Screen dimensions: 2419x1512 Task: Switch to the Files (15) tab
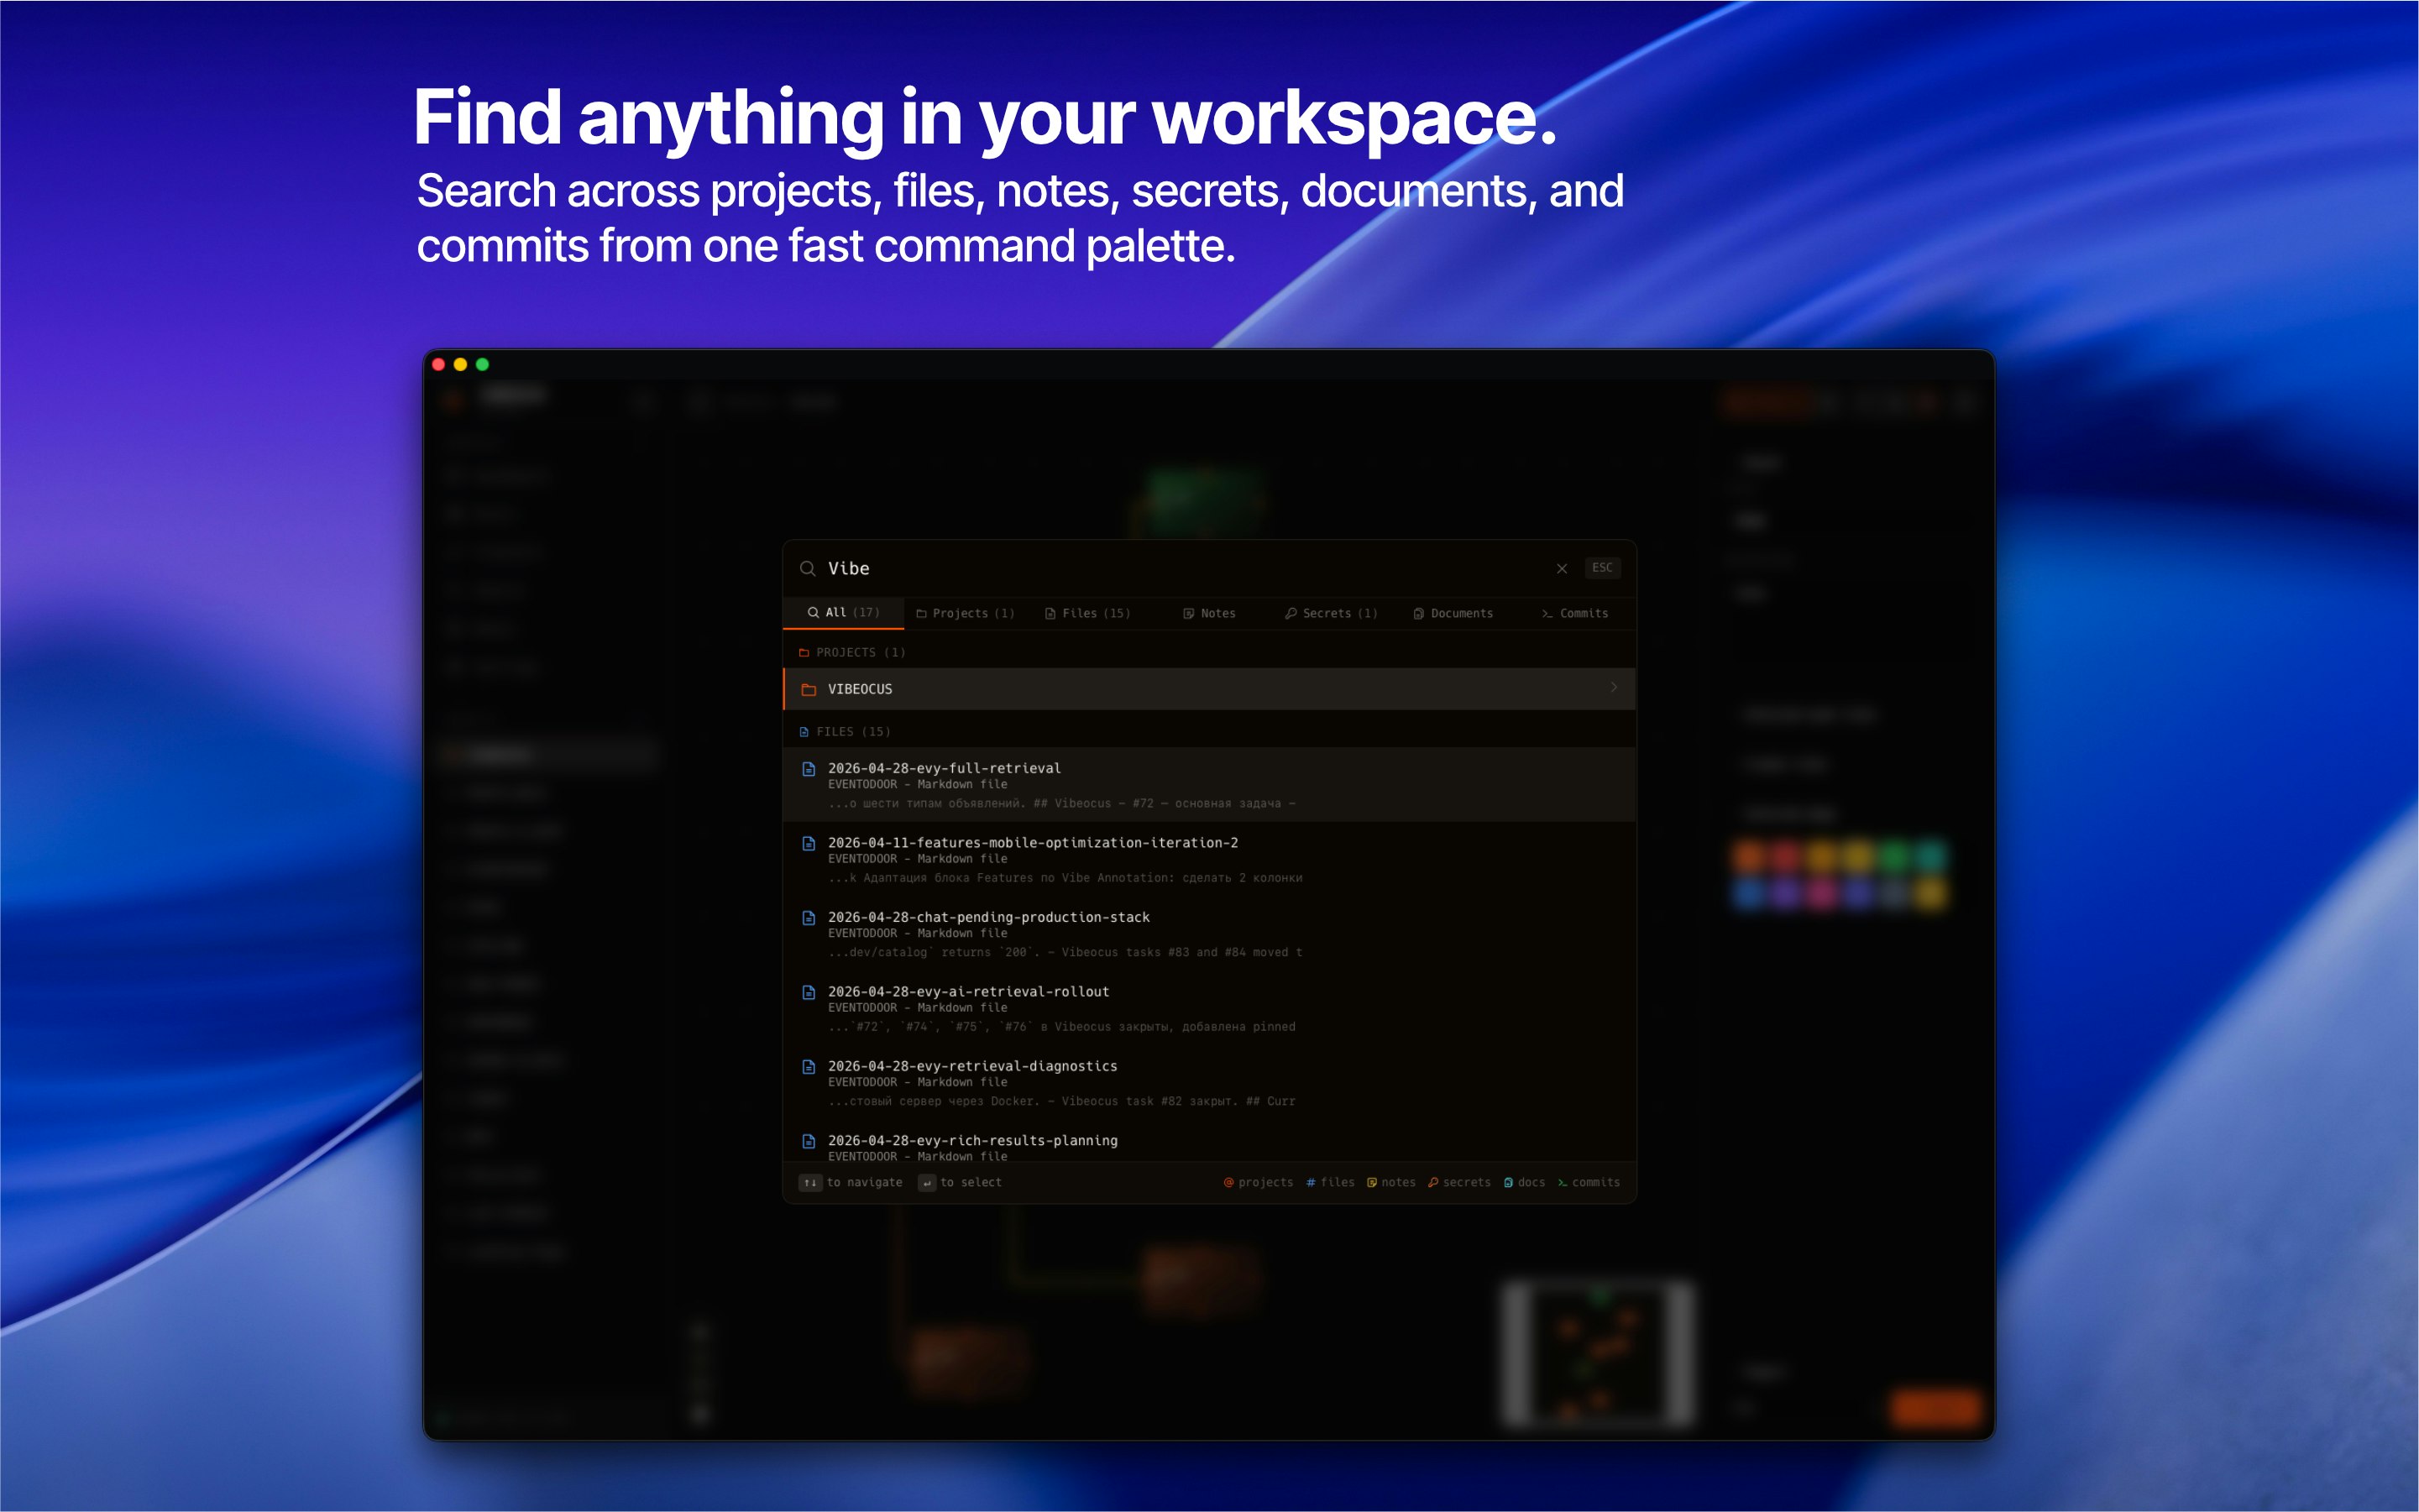point(1087,613)
